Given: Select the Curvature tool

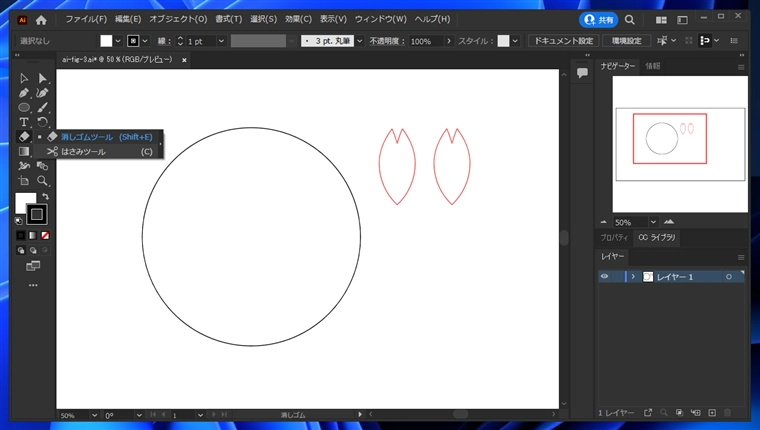Looking at the screenshot, I should coord(42,93).
